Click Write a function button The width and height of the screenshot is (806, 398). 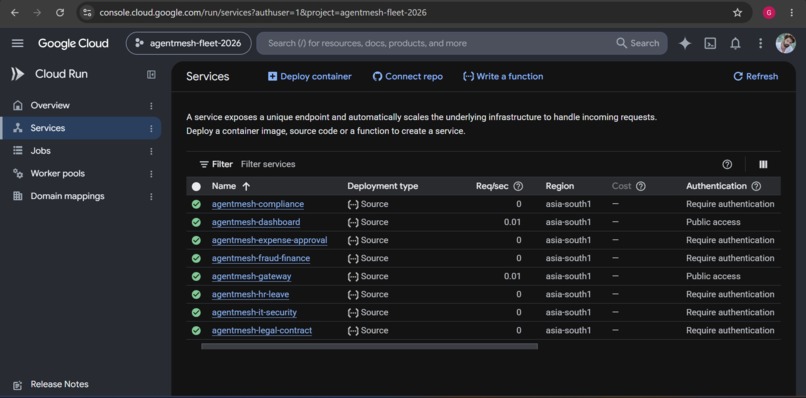(x=503, y=76)
